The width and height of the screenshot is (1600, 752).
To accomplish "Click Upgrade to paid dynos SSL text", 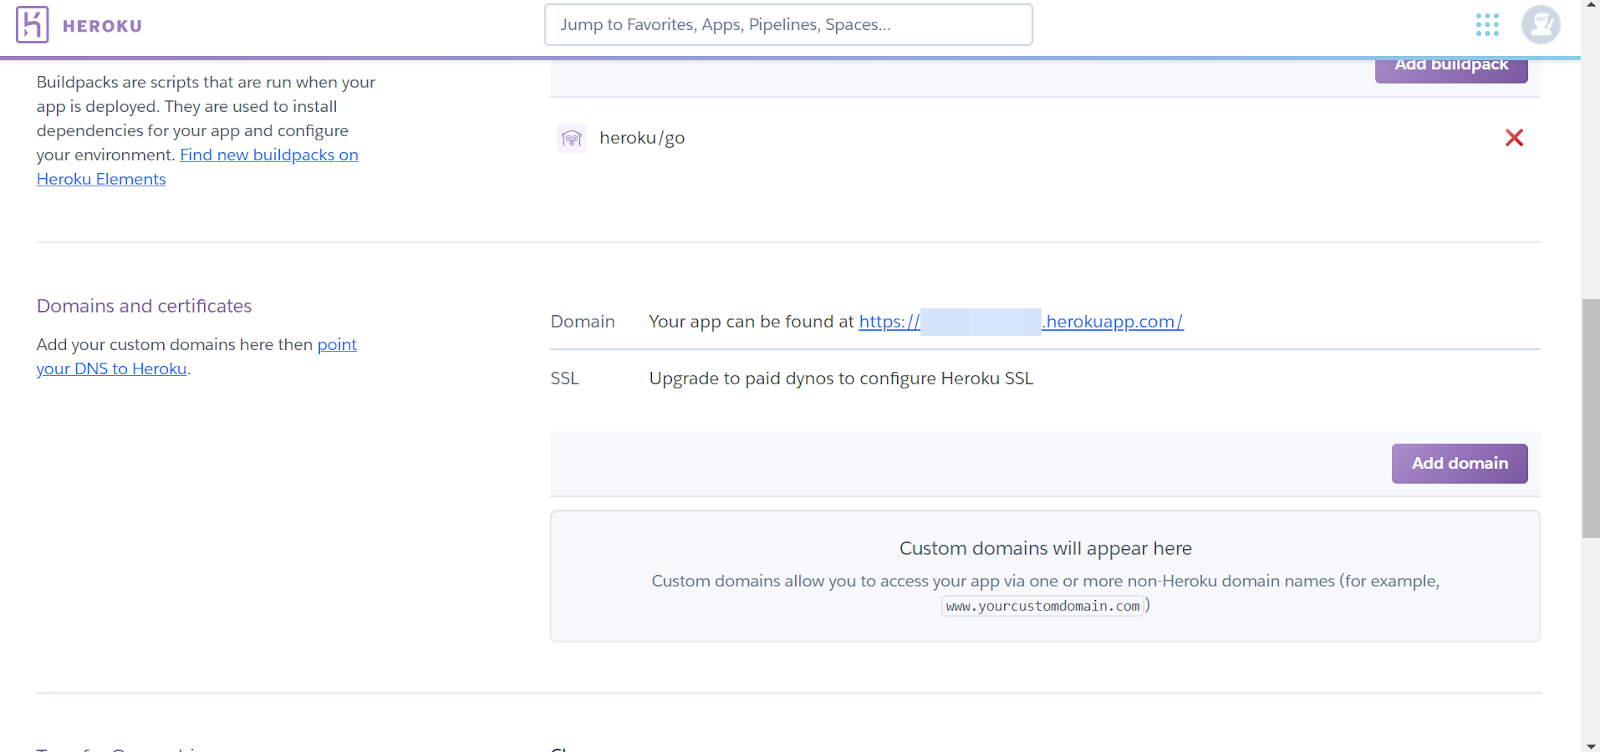I will [841, 379].
